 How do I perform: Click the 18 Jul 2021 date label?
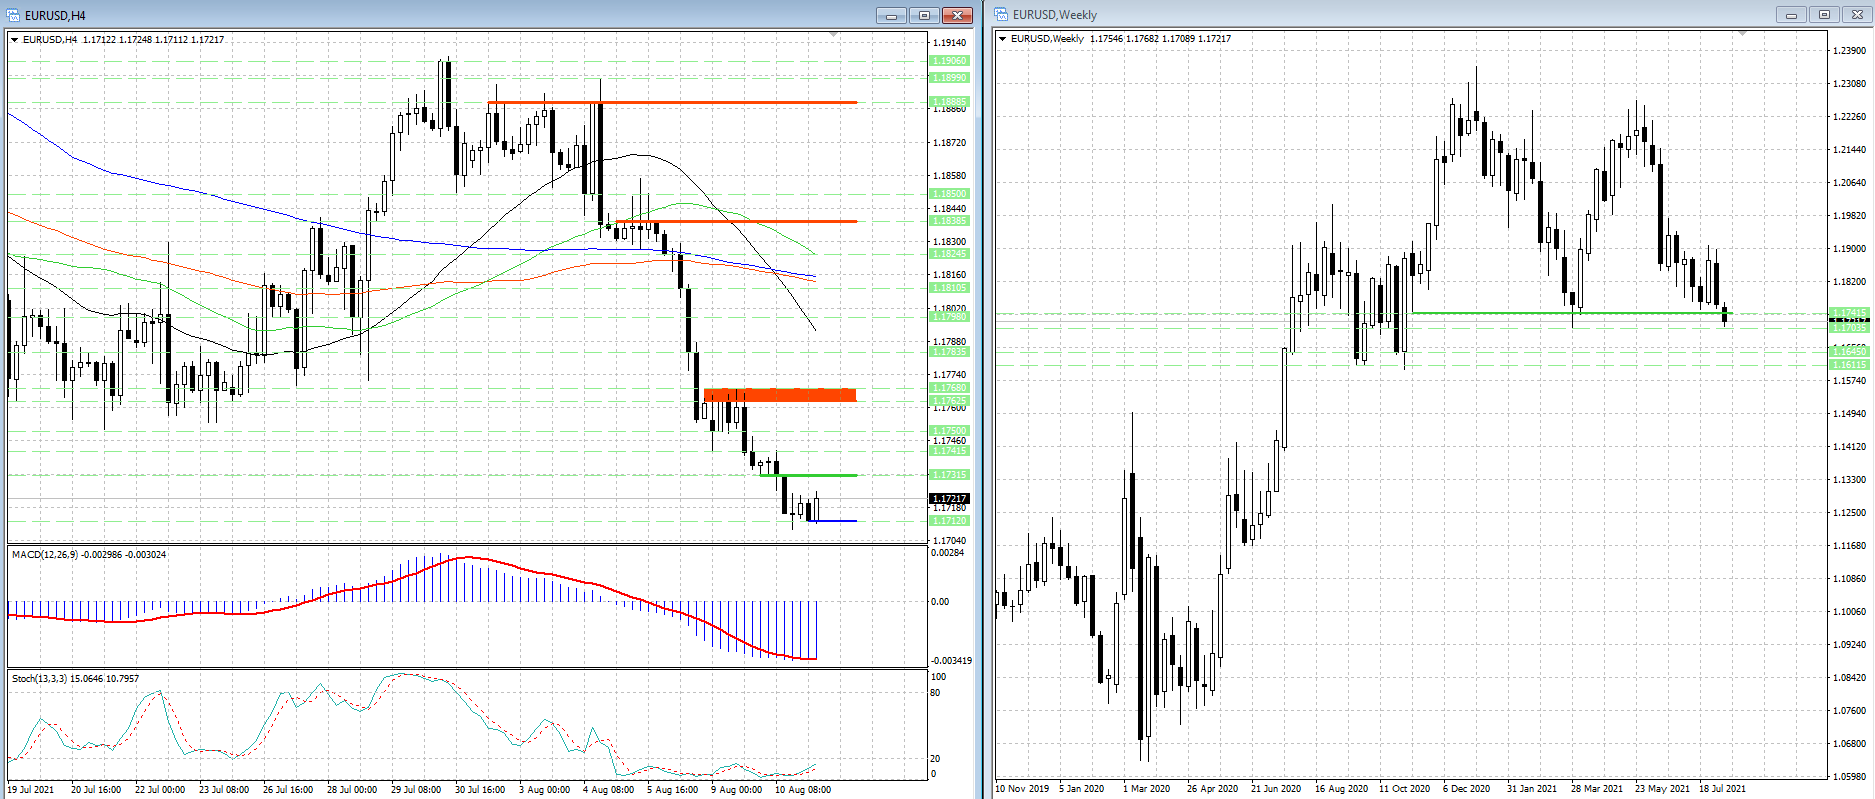[x=1723, y=789]
